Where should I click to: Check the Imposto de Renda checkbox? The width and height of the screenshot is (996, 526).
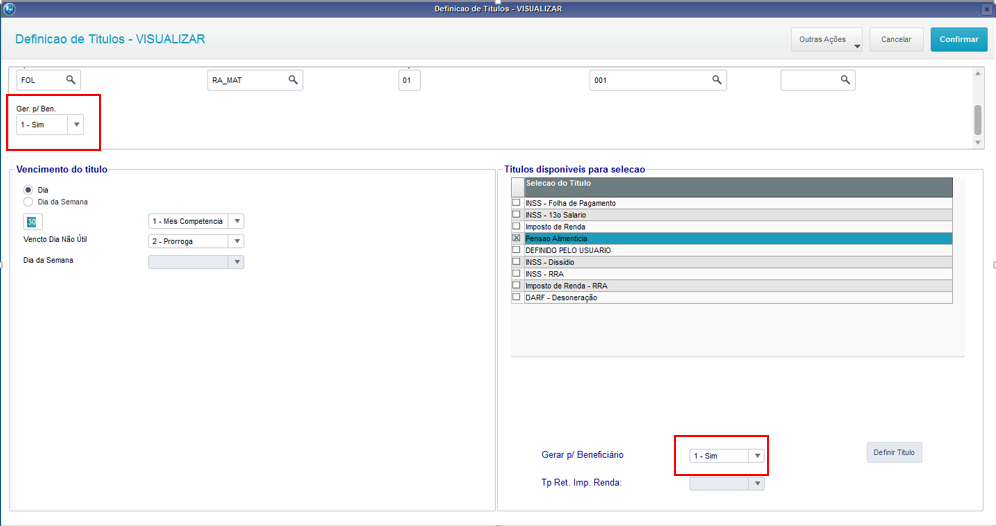(516, 226)
